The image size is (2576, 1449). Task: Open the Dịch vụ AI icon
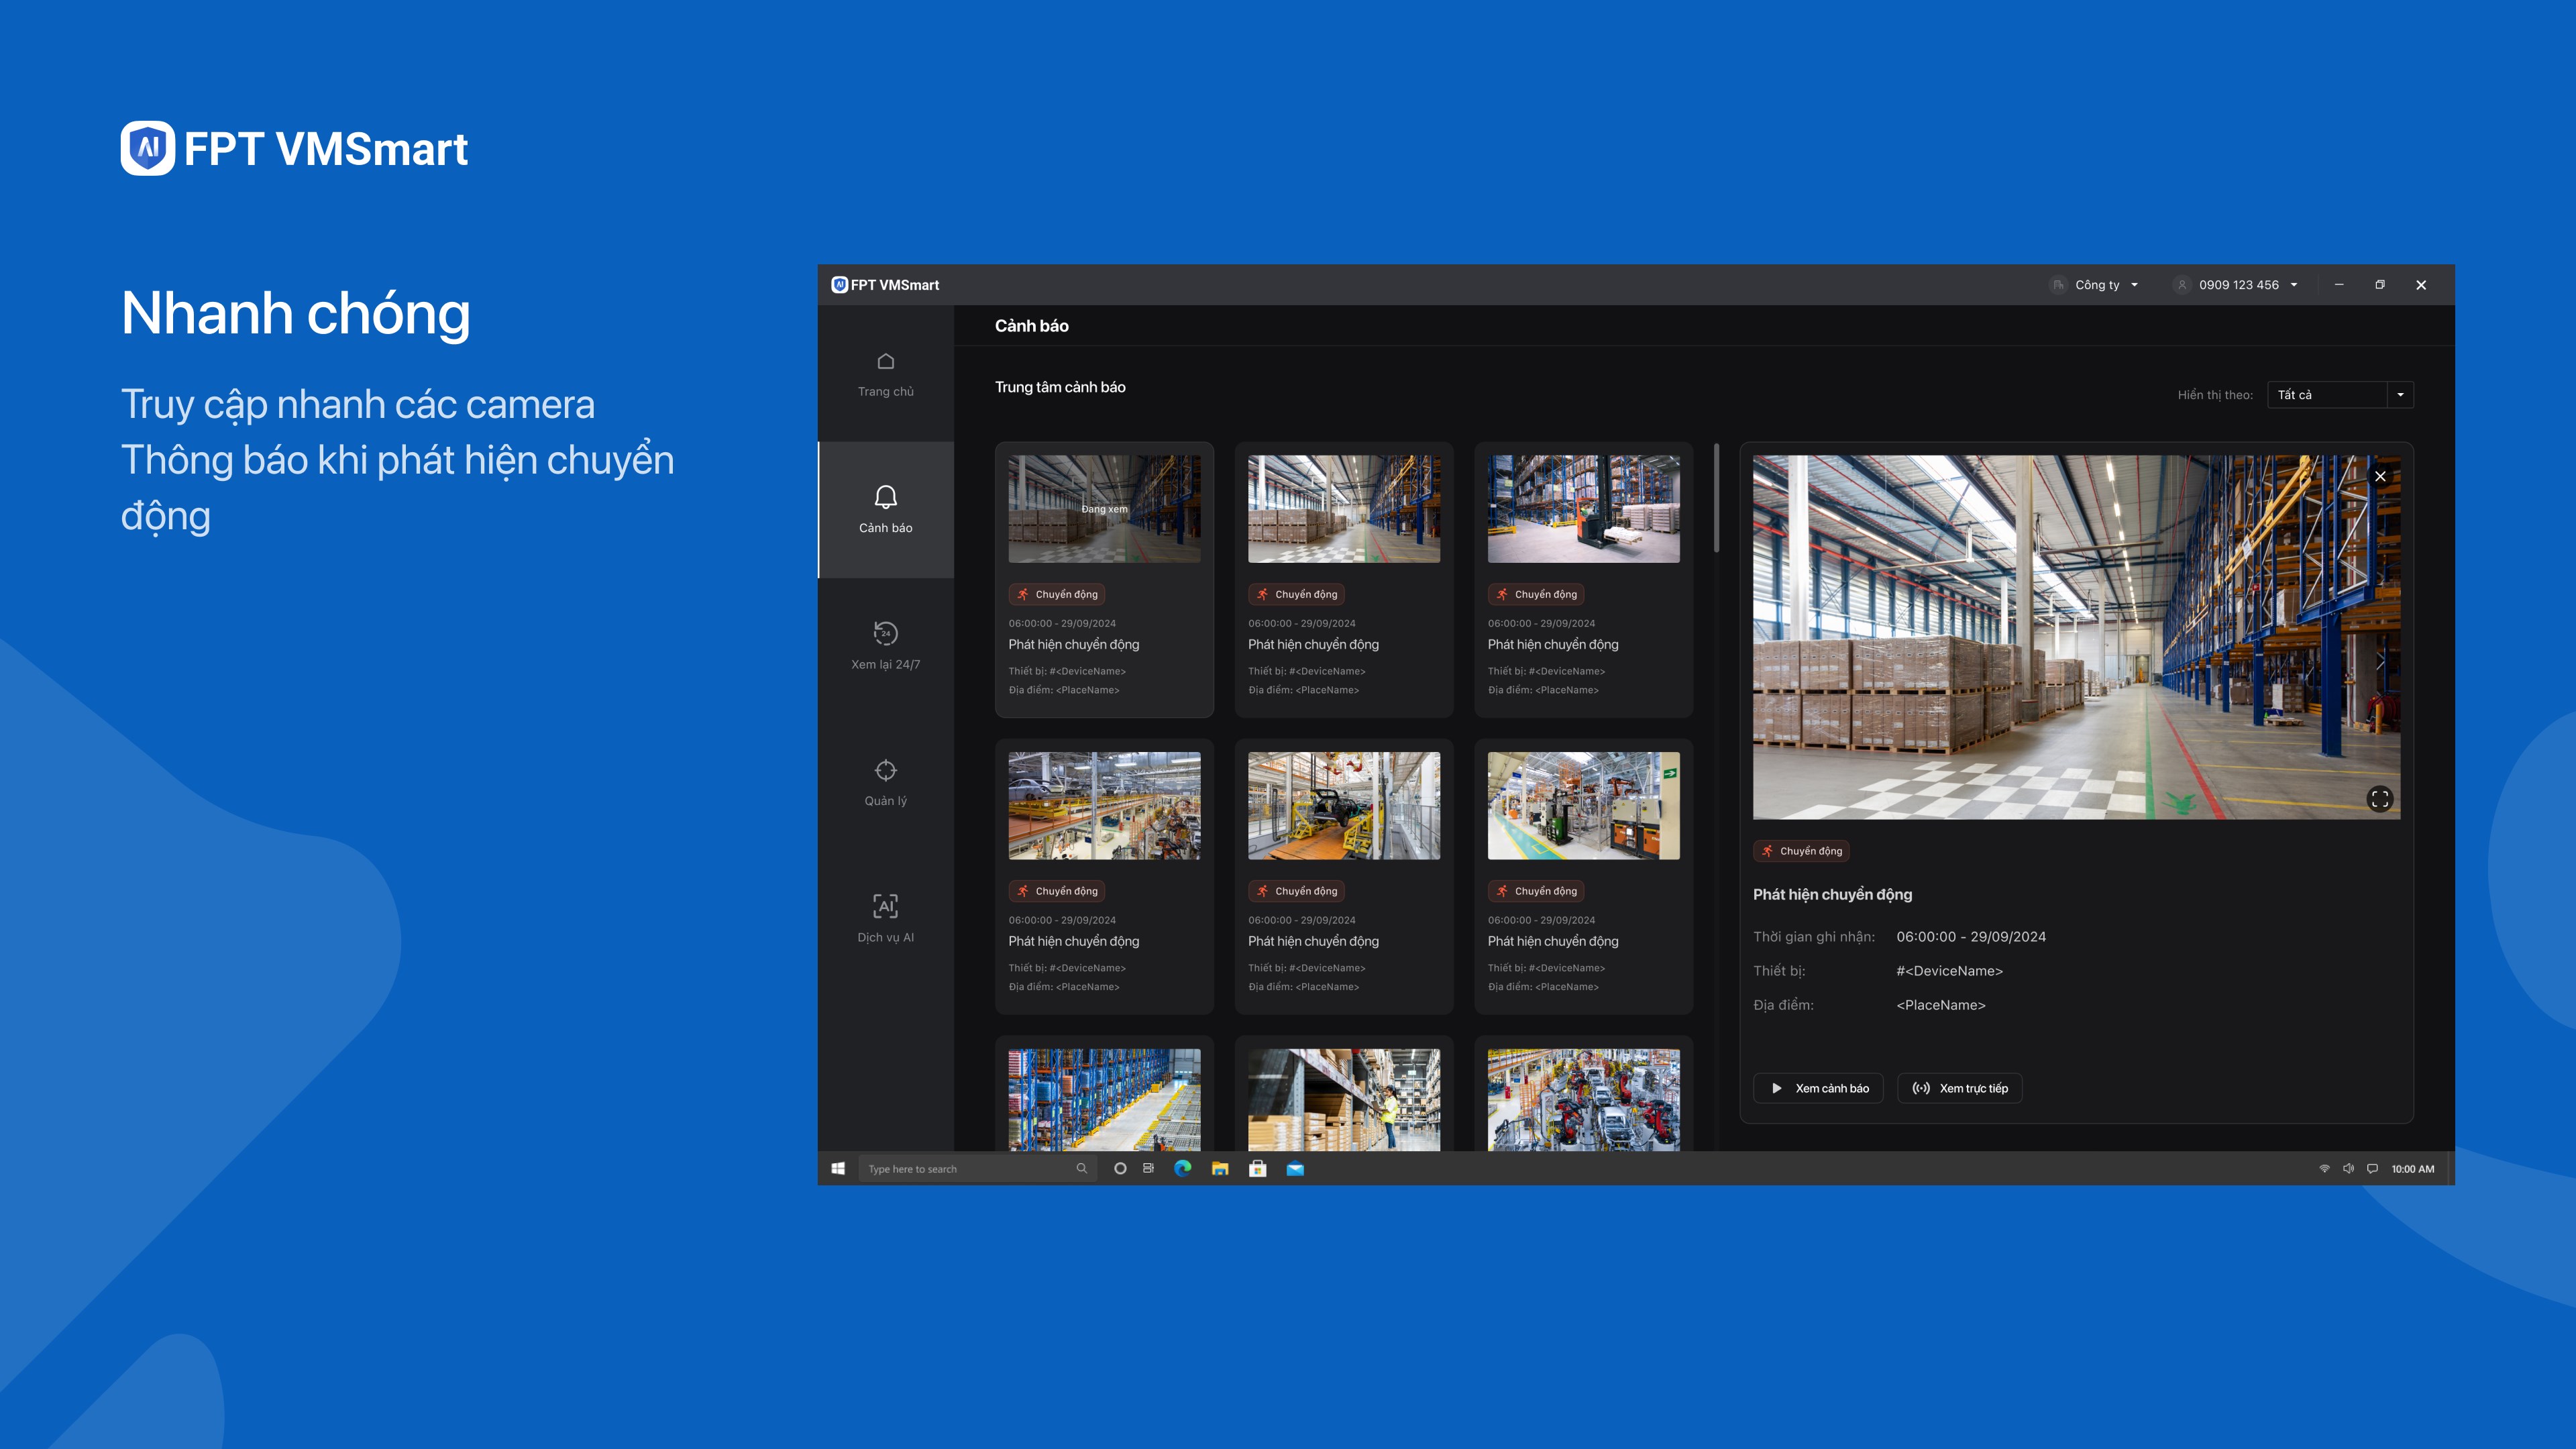(x=885, y=906)
